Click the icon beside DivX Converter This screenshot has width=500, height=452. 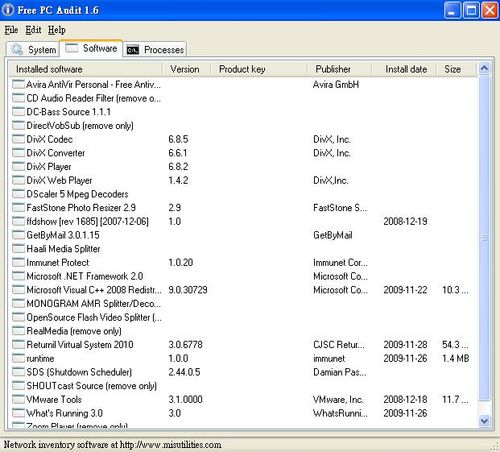[x=18, y=153]
